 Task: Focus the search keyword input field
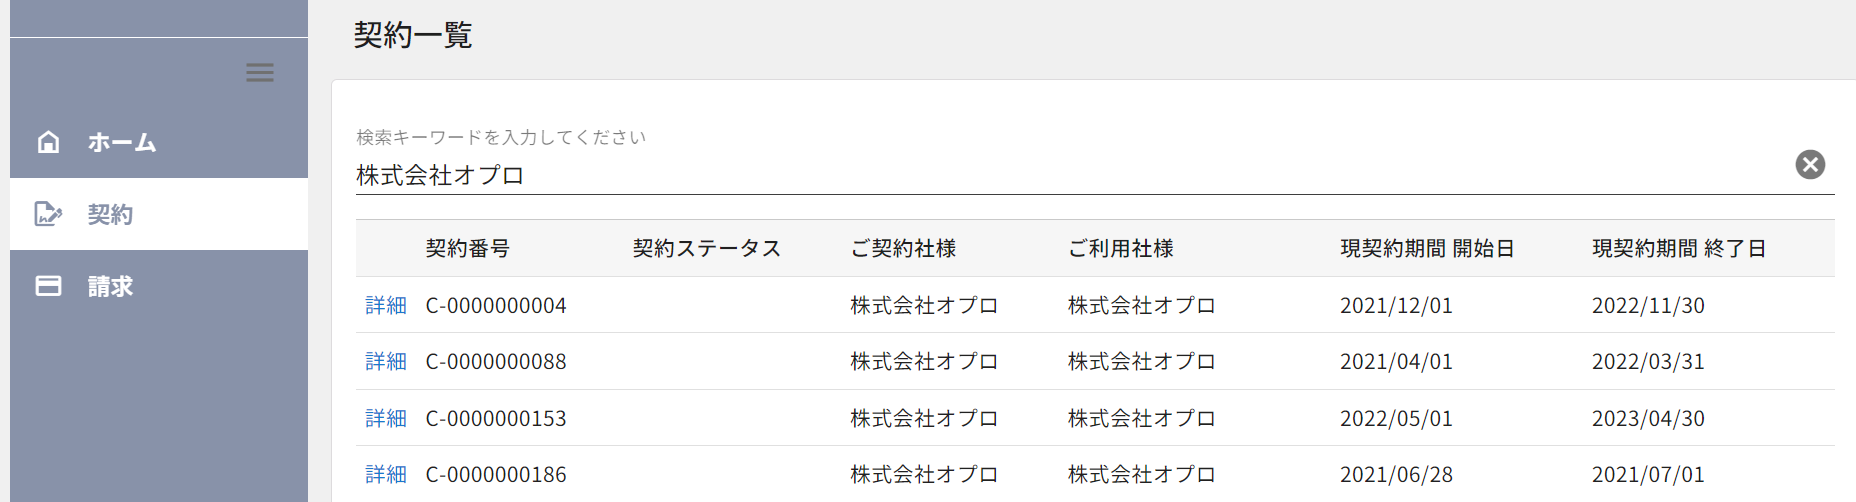[1070, 175]
